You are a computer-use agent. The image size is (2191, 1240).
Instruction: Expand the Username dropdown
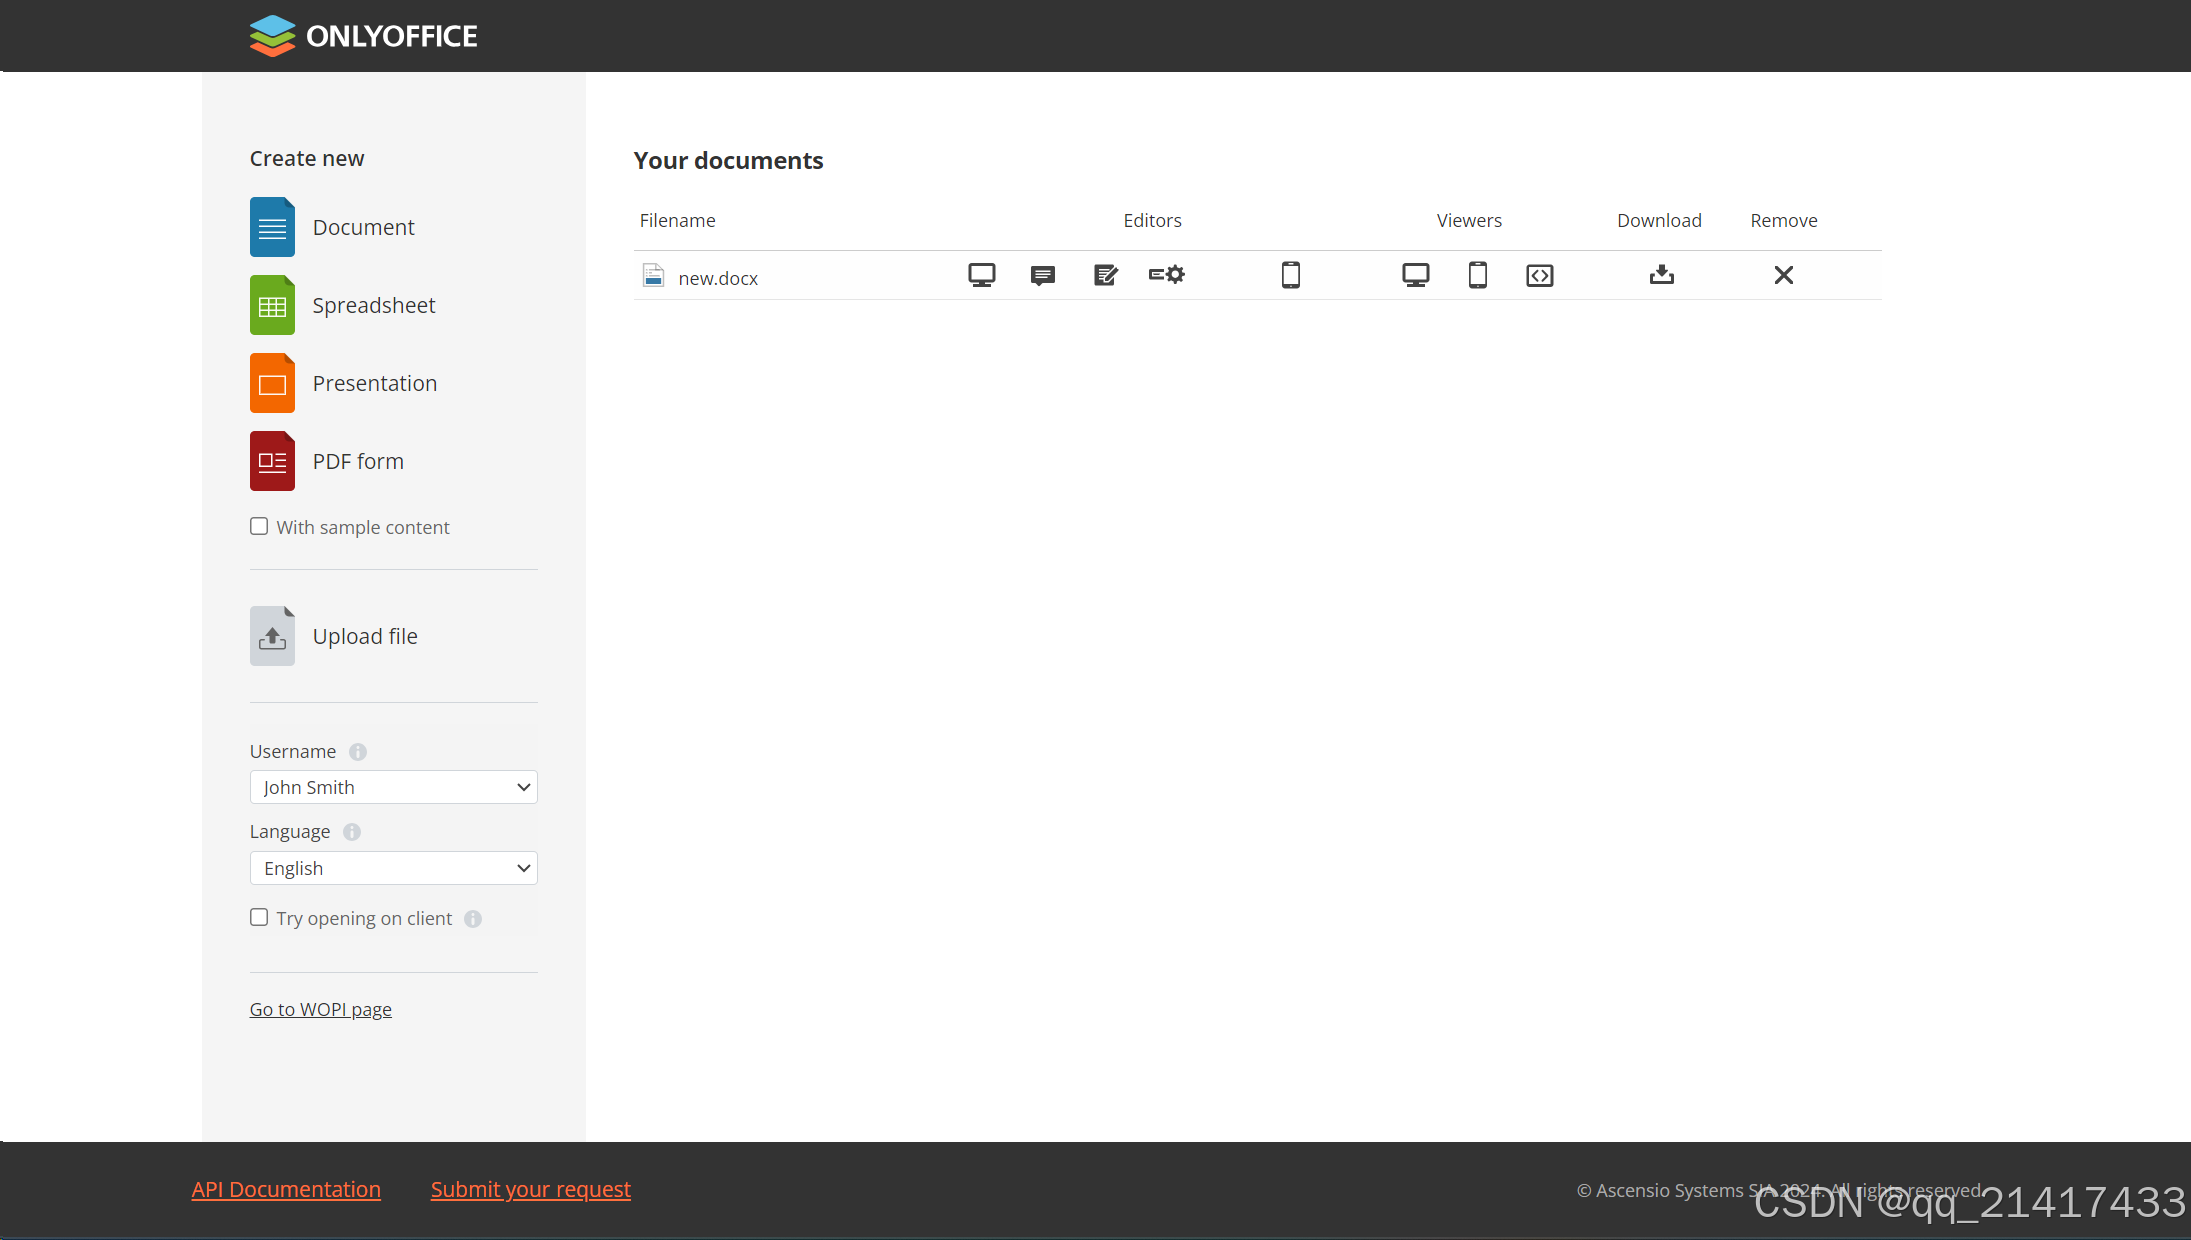click(393, 787)
